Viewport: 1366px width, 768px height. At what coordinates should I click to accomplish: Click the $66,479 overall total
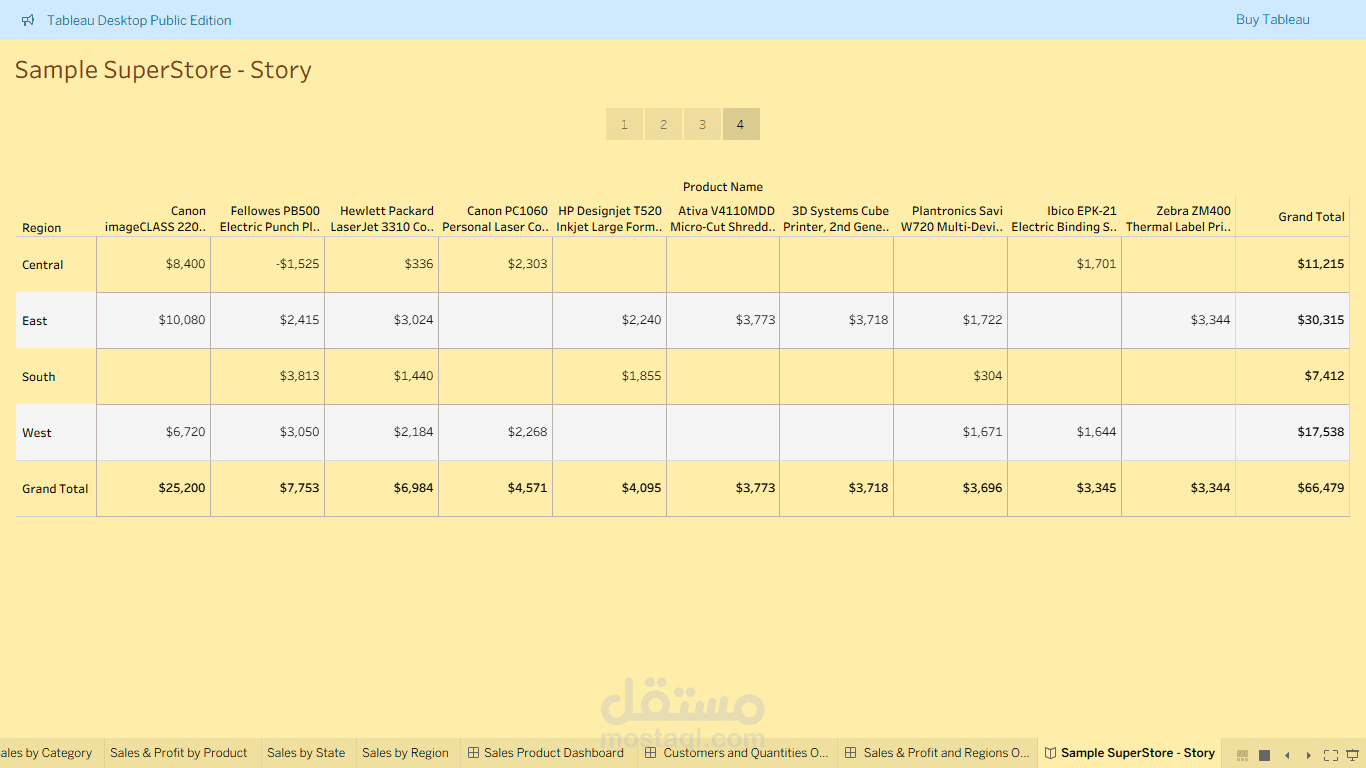(1293, 488)
